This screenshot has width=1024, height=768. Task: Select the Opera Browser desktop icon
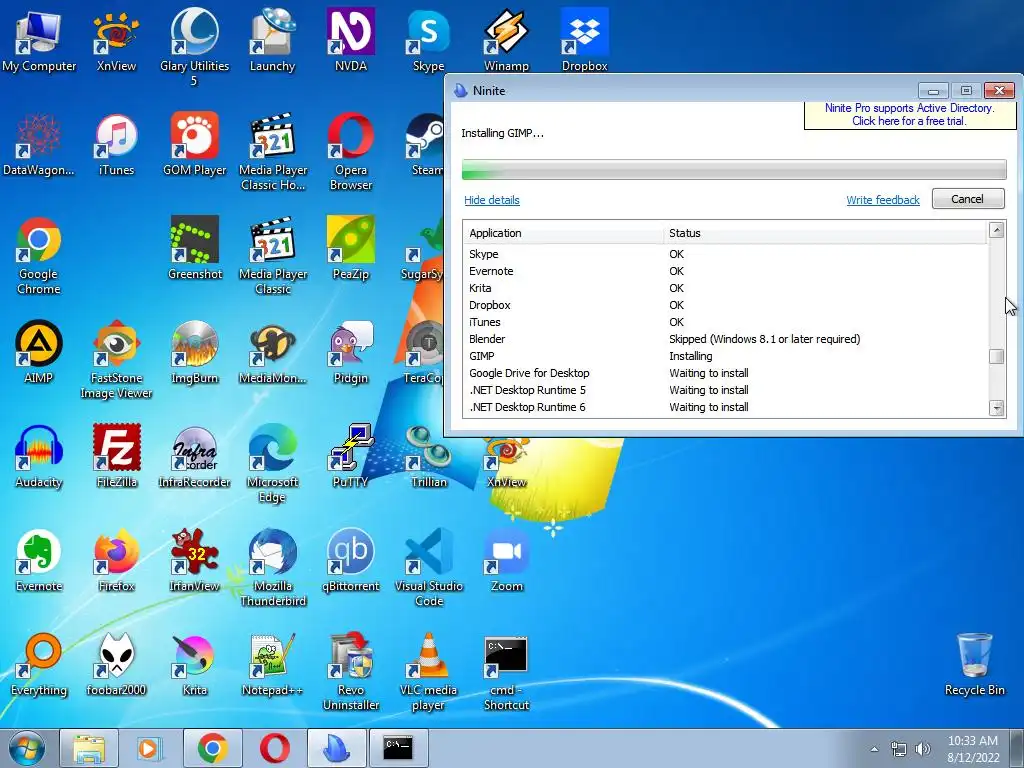pyautogui.click(x=351, y=152)
